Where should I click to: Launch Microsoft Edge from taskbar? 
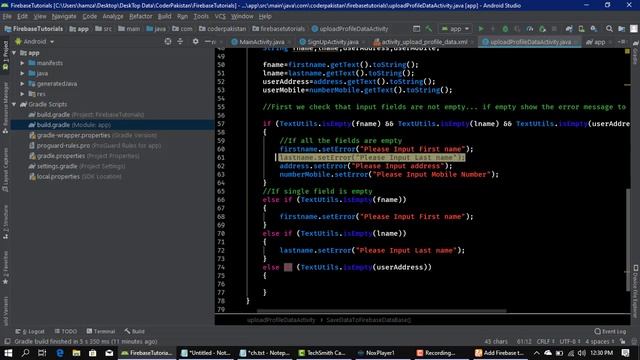[60, 353]
